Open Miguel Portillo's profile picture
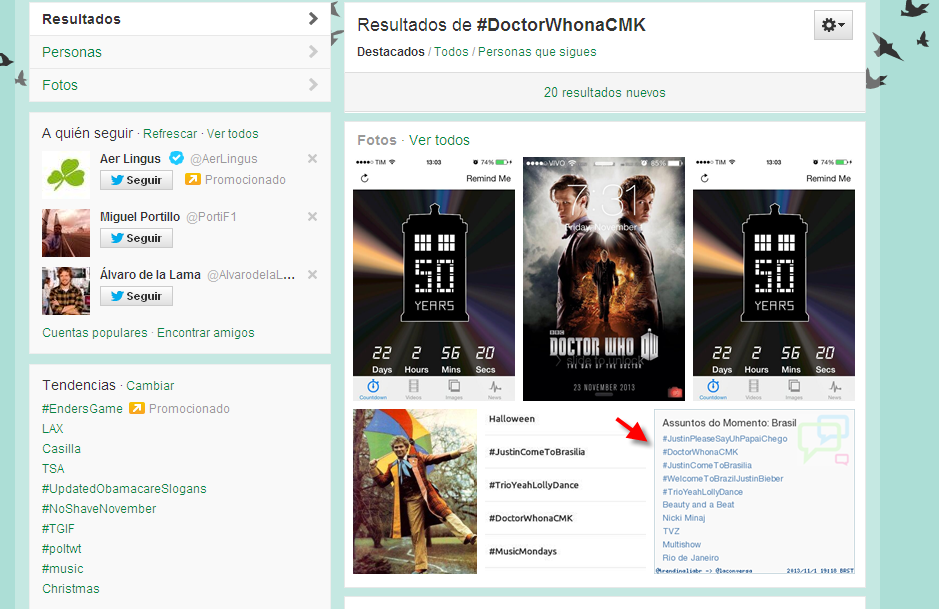This screenshot has height=609, width=939. pos(66,232)
